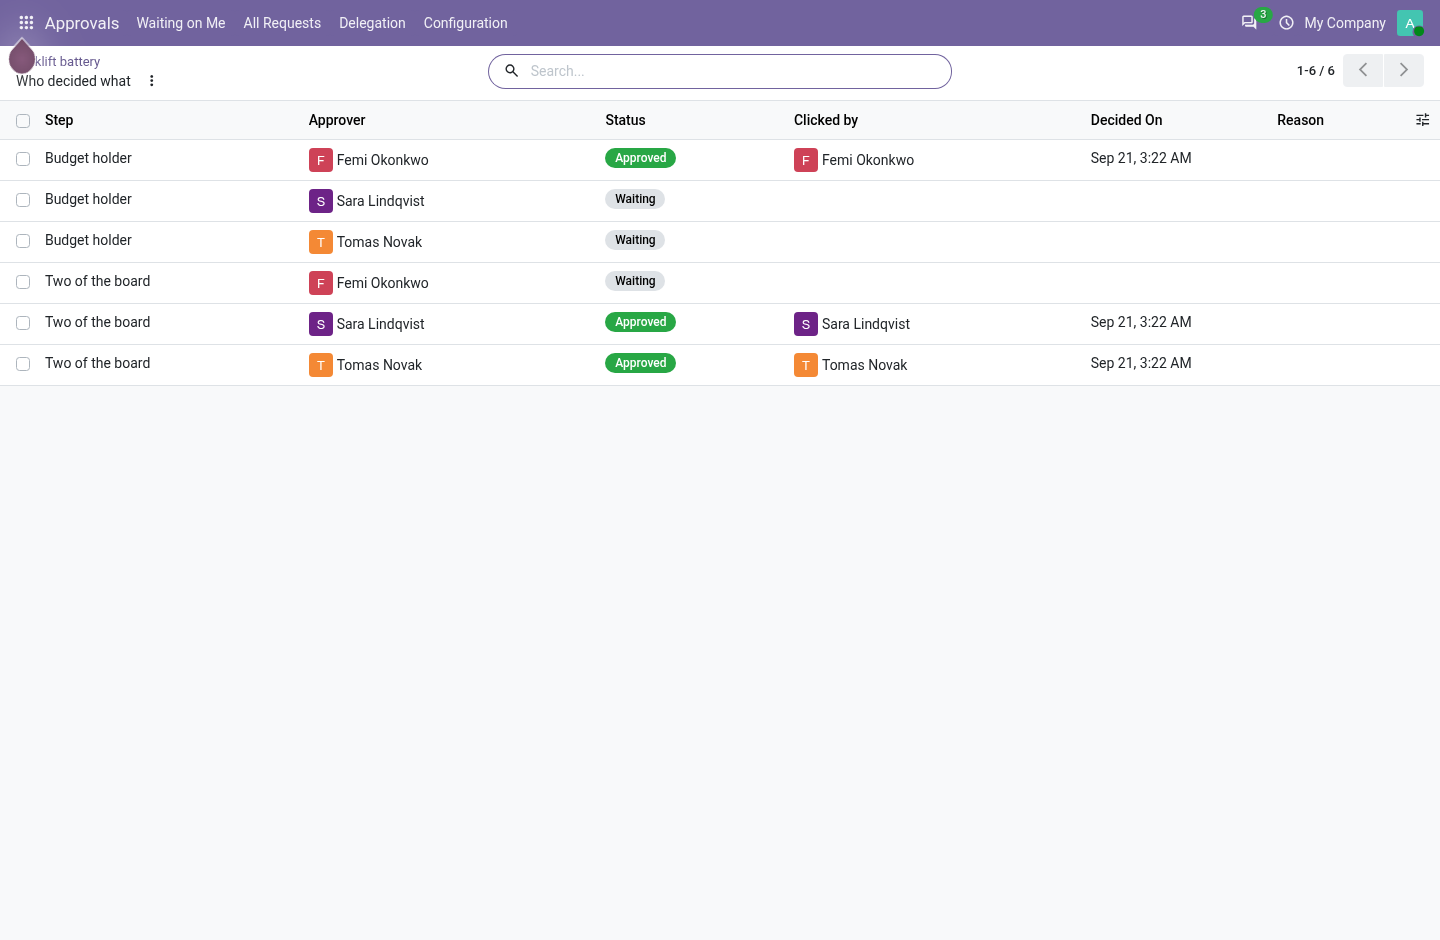Sort by the Reason column header

[1300, 120]
